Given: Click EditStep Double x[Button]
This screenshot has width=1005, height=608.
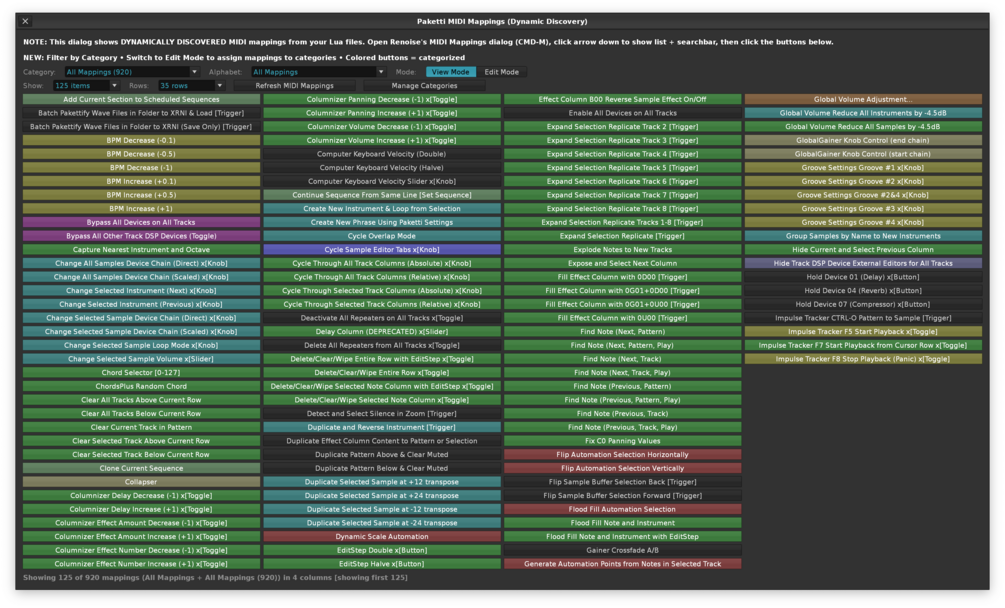Looking at the screenshot, I should (382, 550).
